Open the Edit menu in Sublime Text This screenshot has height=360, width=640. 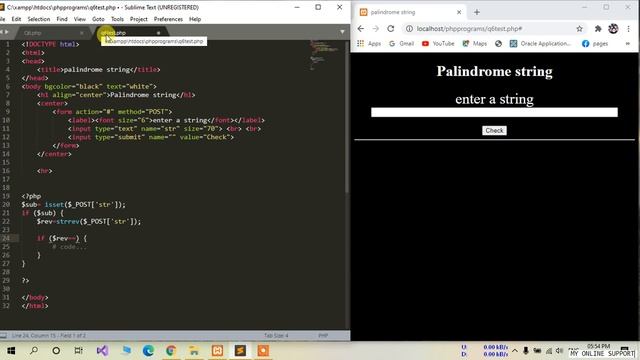[16, 19]
